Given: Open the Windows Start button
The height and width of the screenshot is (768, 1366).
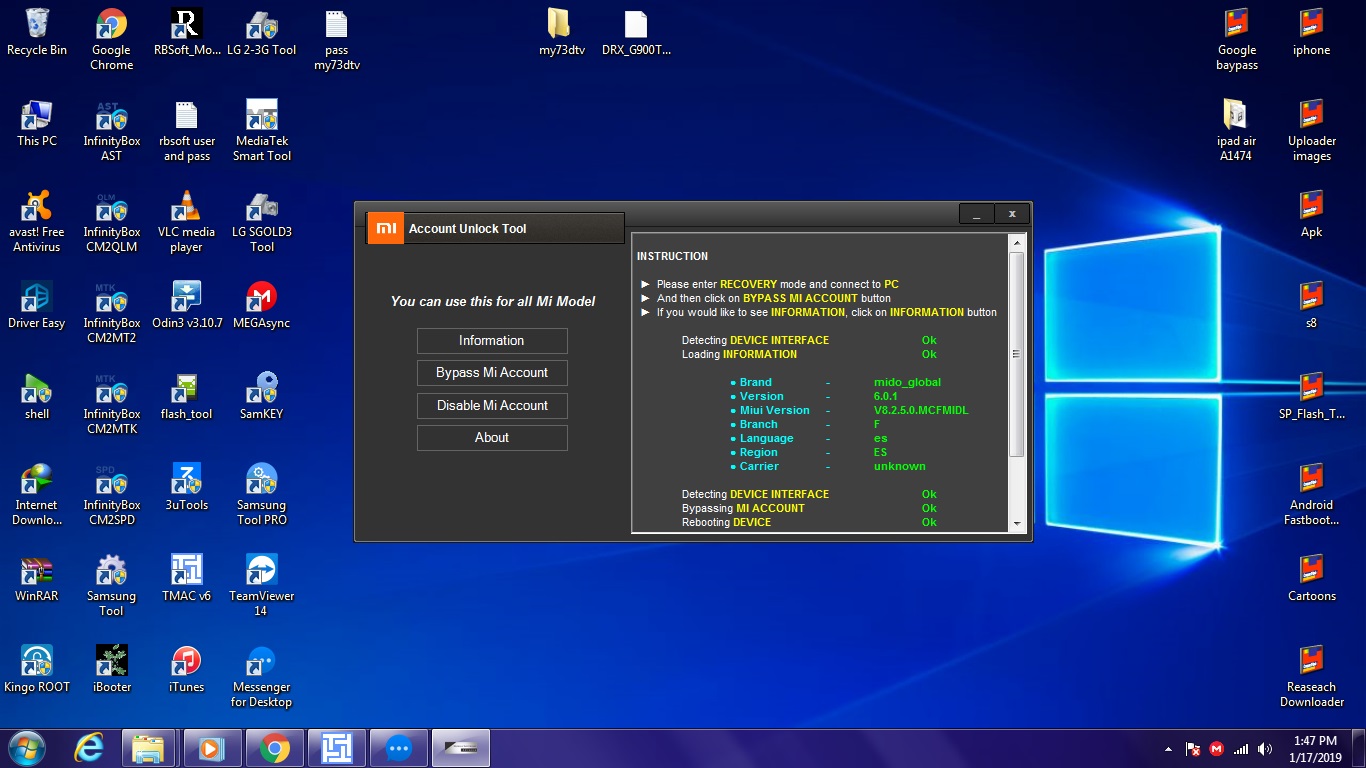Looking at the screenshot, I should click(x=27, y=748).
